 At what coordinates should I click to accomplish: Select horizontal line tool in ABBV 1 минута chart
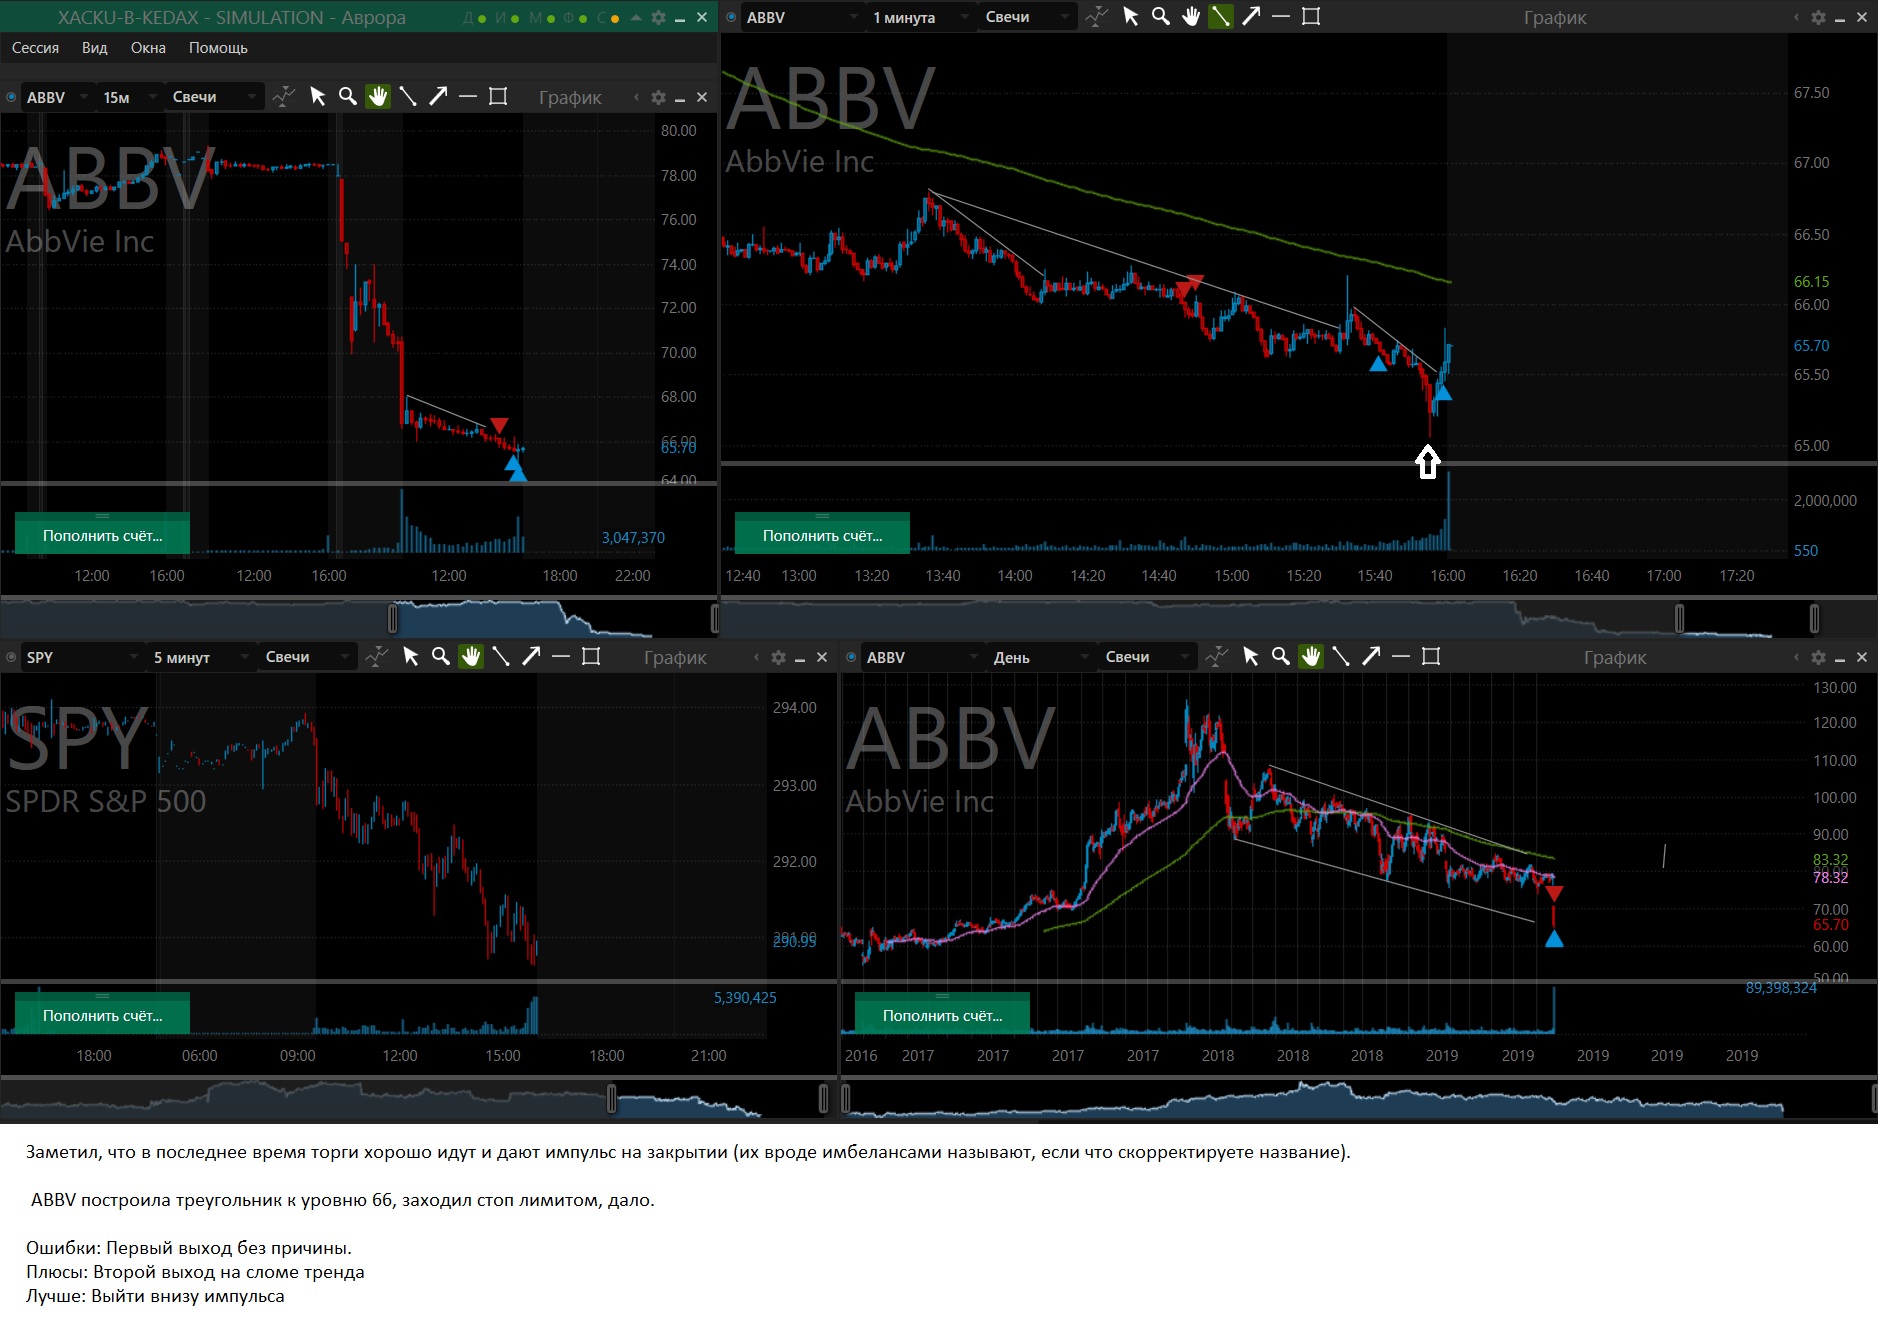pos(1281,17)
